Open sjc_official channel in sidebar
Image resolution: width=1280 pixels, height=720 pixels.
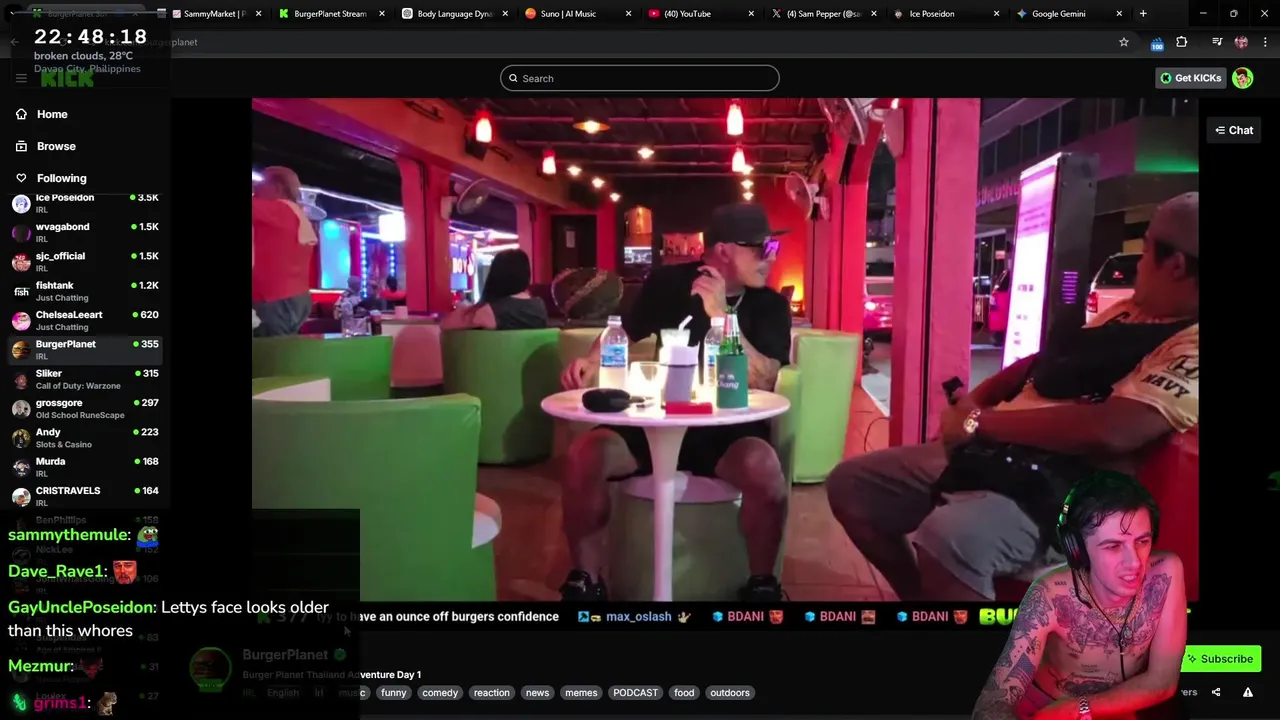click(x=85, y=261)
